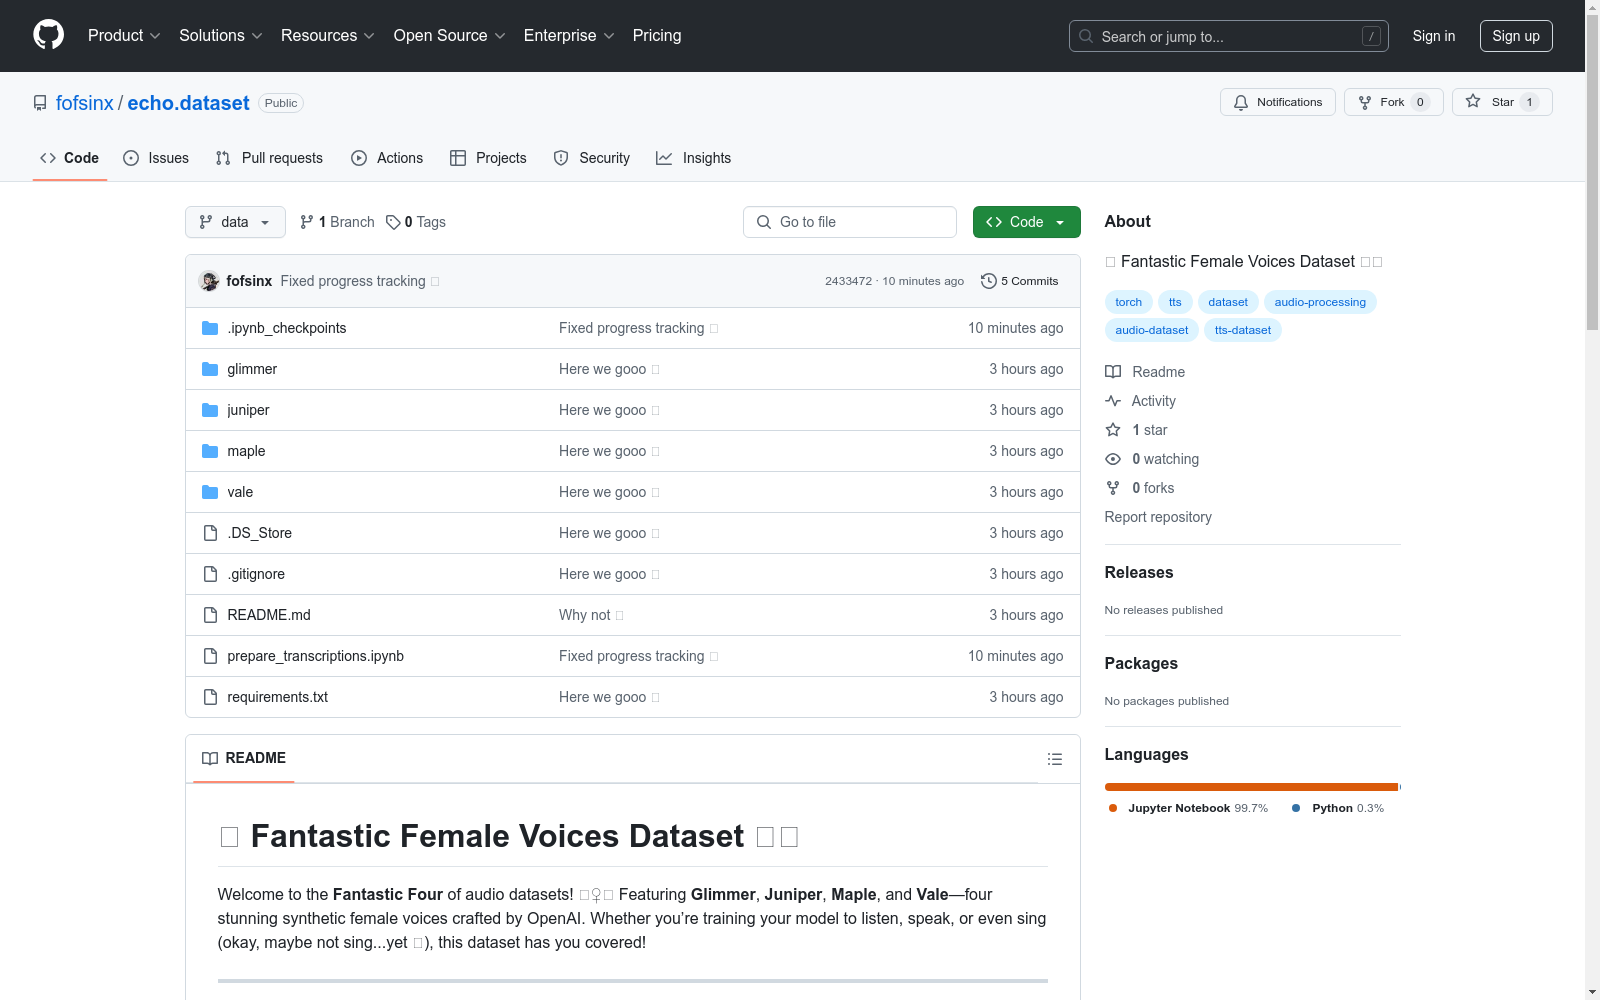Open the 5 Commits history link
The height and width of the screenshot is (1000, 1600).
coord(1020,281)
